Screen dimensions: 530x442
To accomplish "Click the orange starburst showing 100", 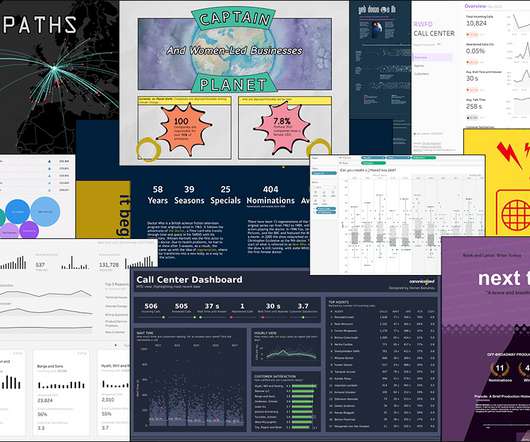I will 184,129.
